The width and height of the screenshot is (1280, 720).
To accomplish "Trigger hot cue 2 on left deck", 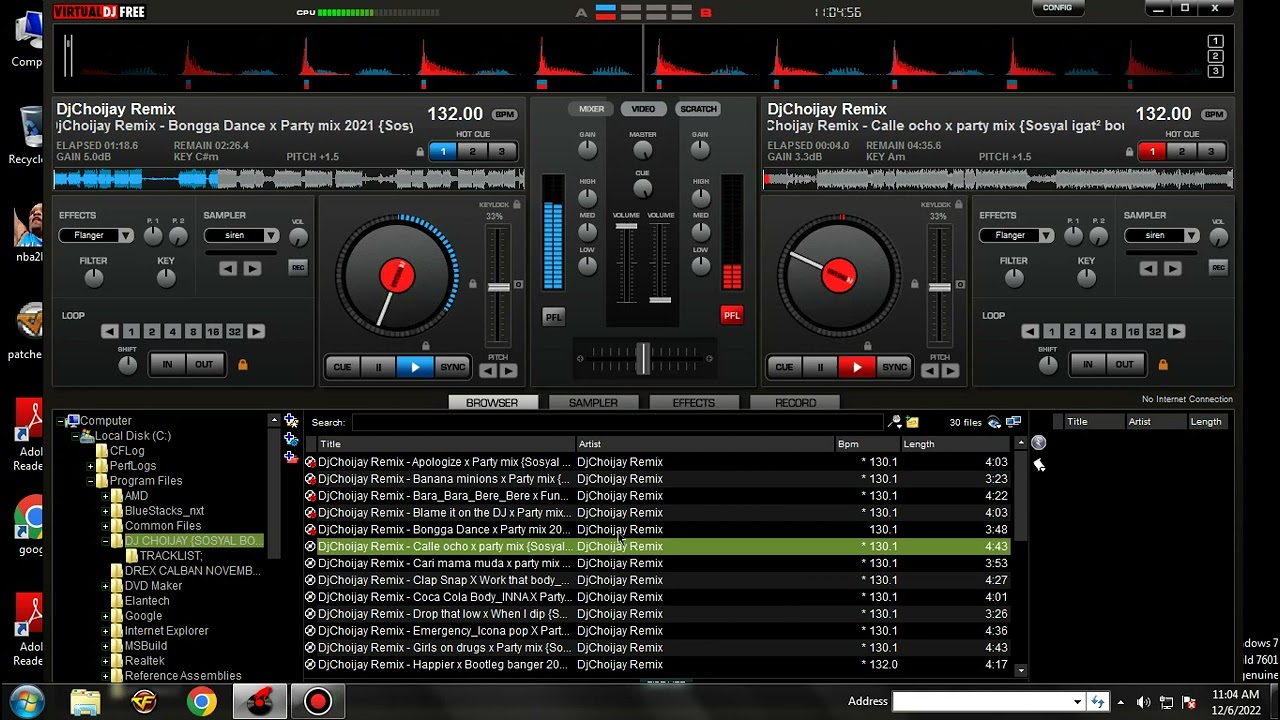I will (x=472, y=151).
